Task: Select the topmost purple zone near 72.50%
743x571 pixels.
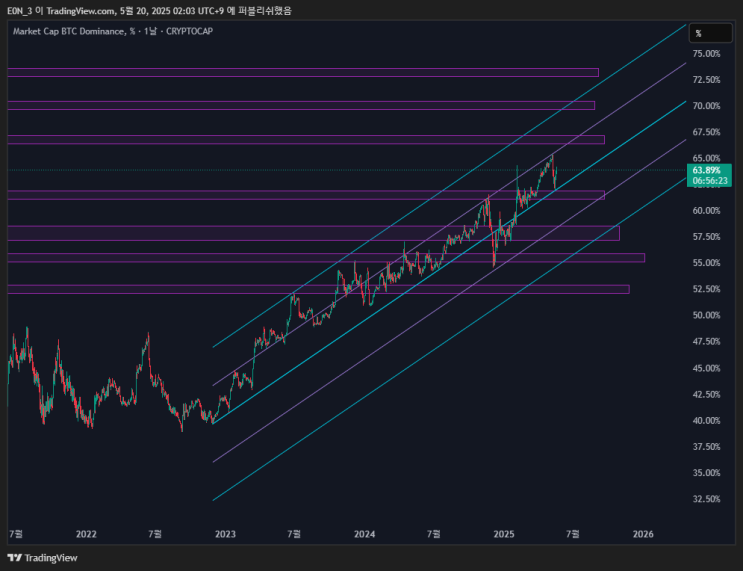Action: (303, 73)
